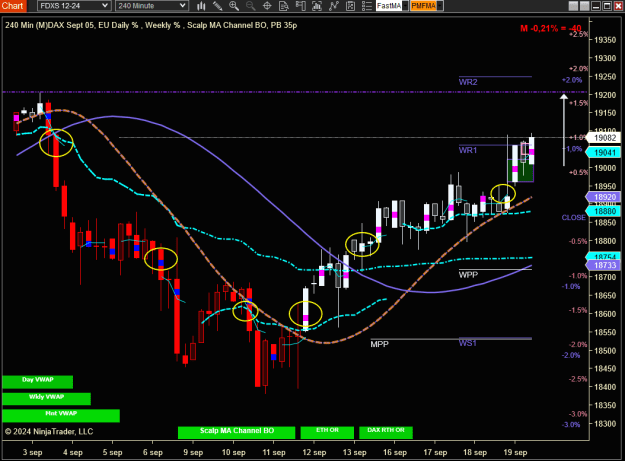Close the chart window
Image resolution: width=625 pixels, height=461 pixels.
coord(619,6)
